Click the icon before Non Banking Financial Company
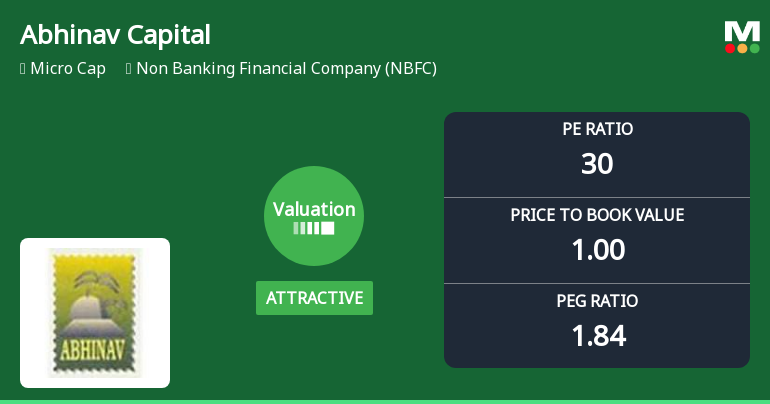This screenshot has width=770, height=404. (129, 69)
